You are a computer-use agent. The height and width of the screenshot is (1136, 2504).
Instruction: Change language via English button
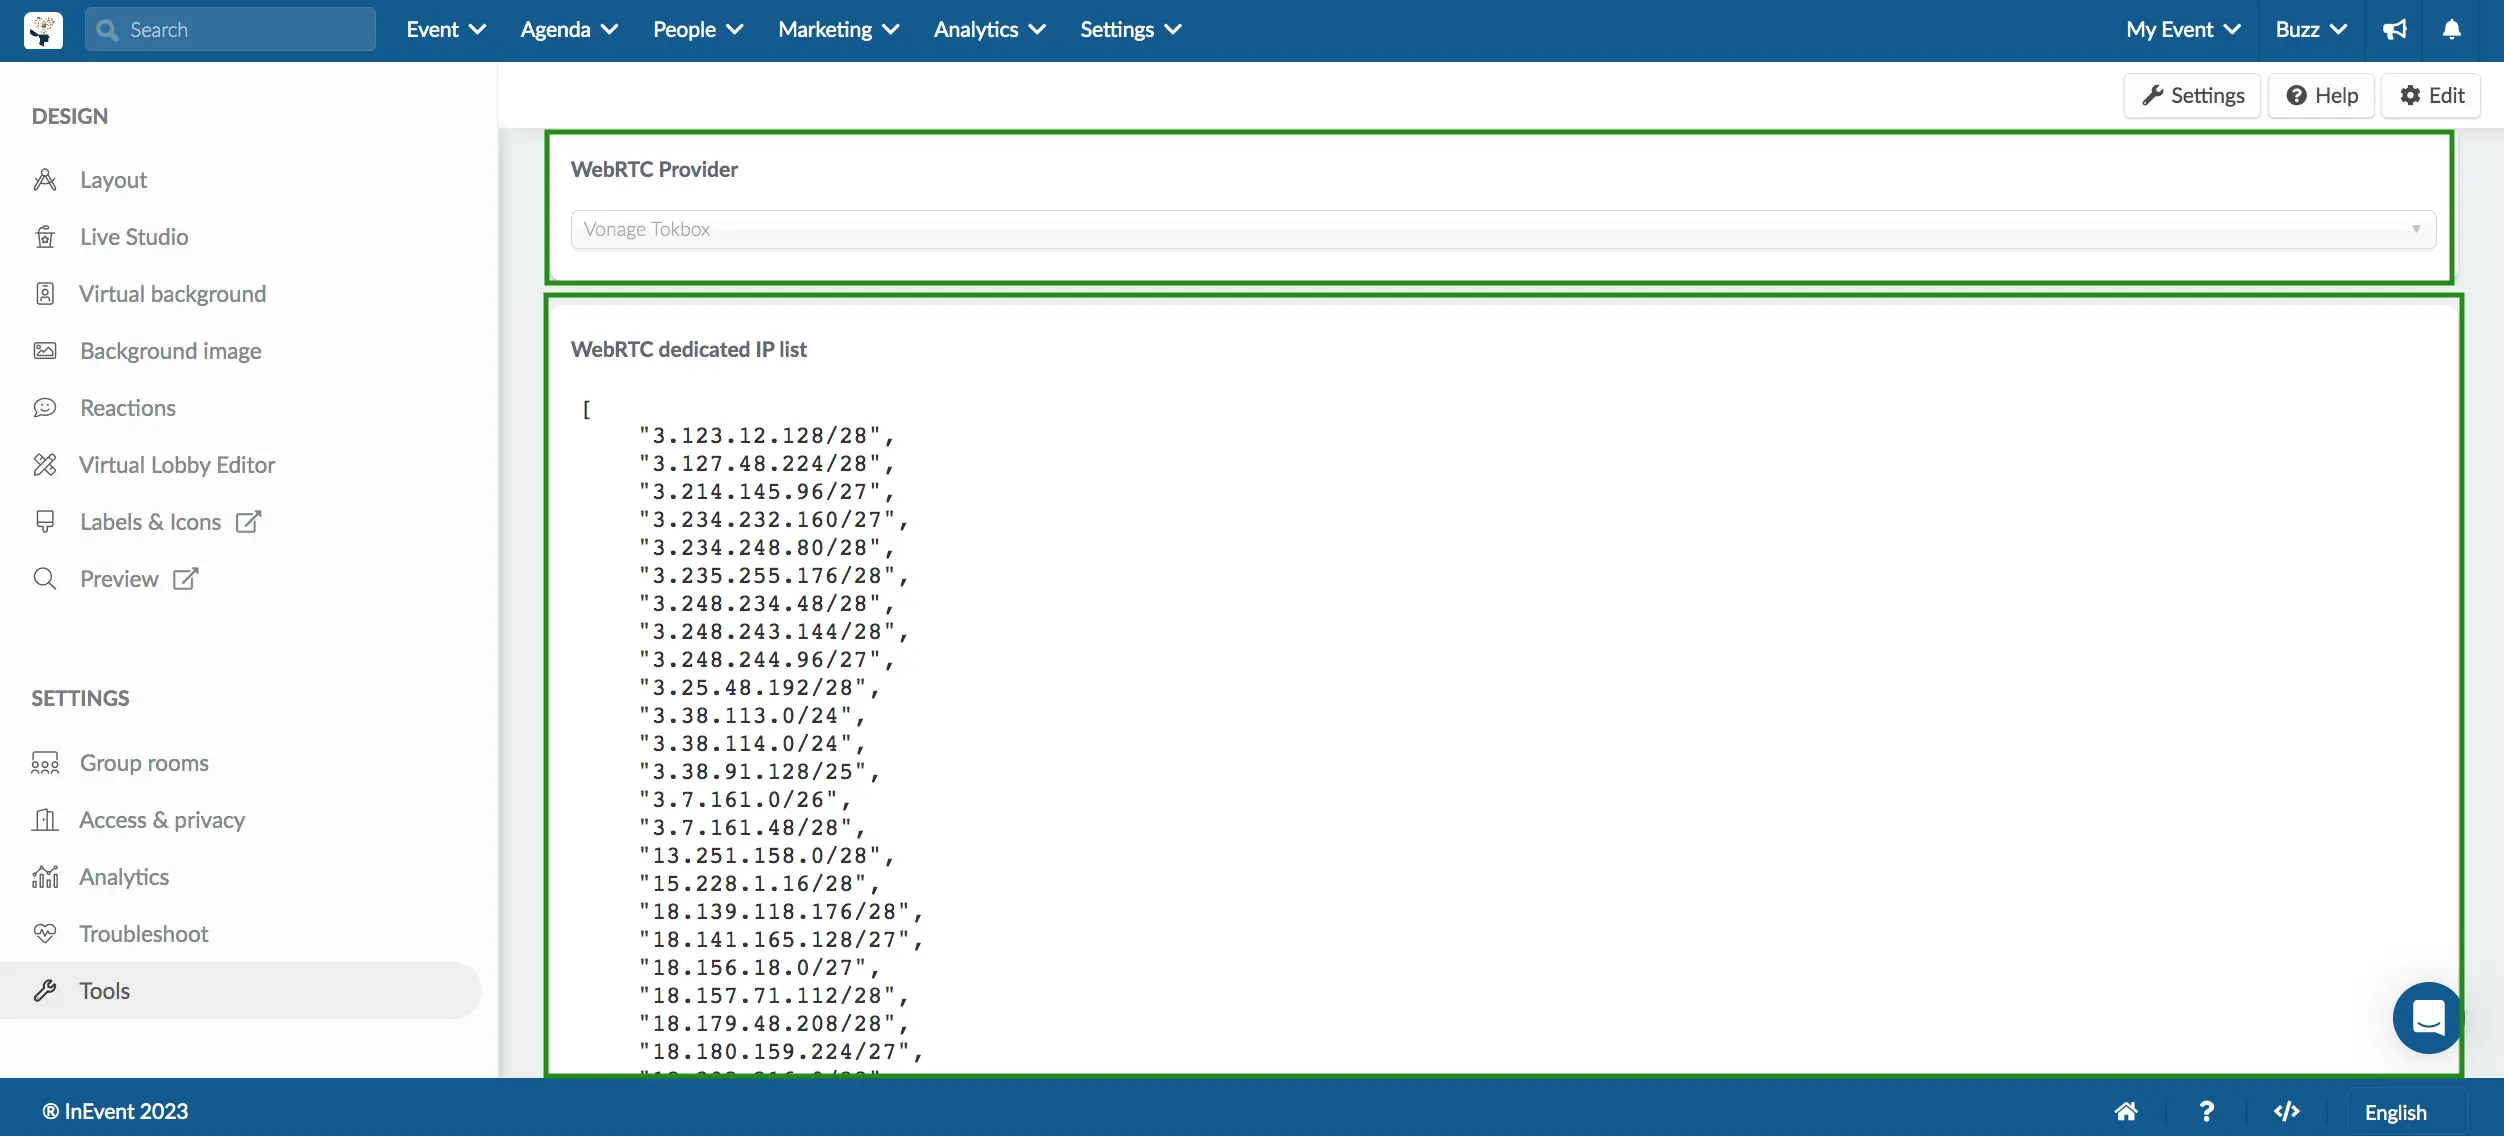2395,1112
